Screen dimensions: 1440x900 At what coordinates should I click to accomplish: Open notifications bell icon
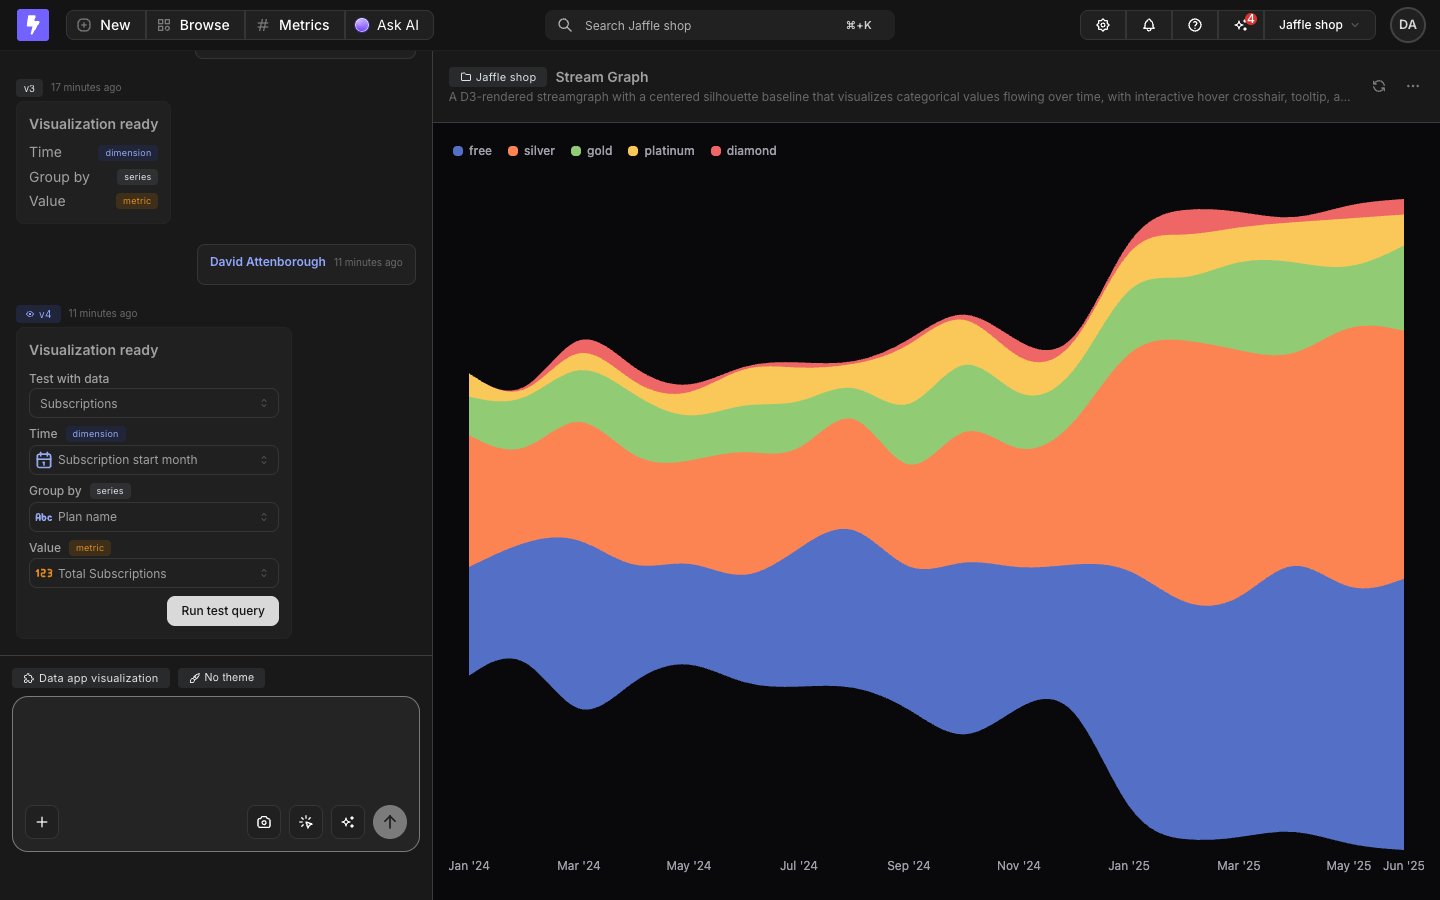tap(1149, 25)
